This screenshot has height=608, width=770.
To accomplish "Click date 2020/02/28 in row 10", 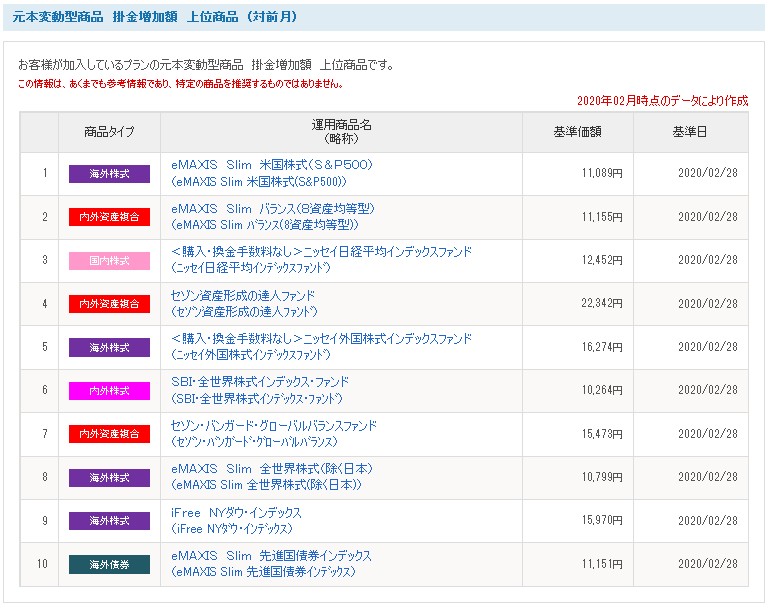I will pos(708,564).
